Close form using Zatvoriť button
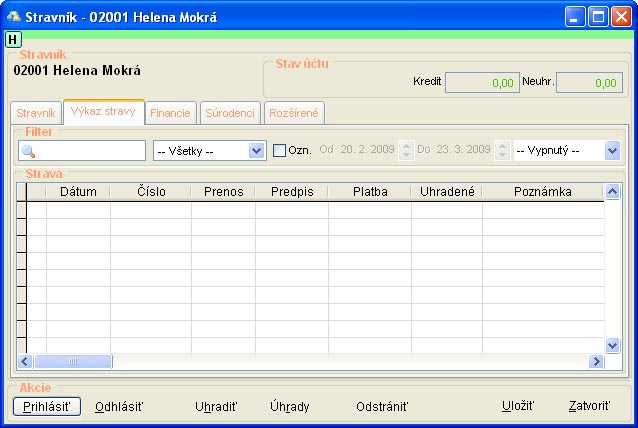 [x=589, y=406]
